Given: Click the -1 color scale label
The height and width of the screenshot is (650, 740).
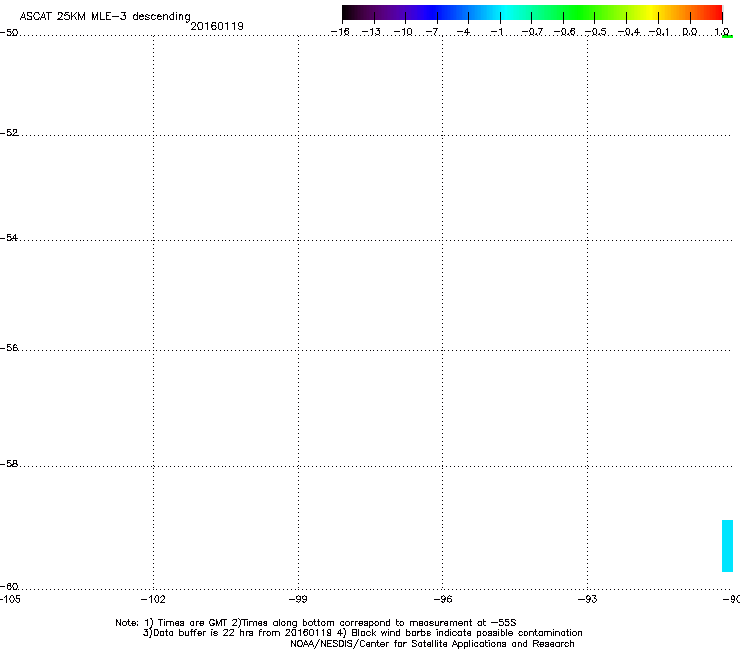Looking at the screenshot, I should tap(496, 32).
